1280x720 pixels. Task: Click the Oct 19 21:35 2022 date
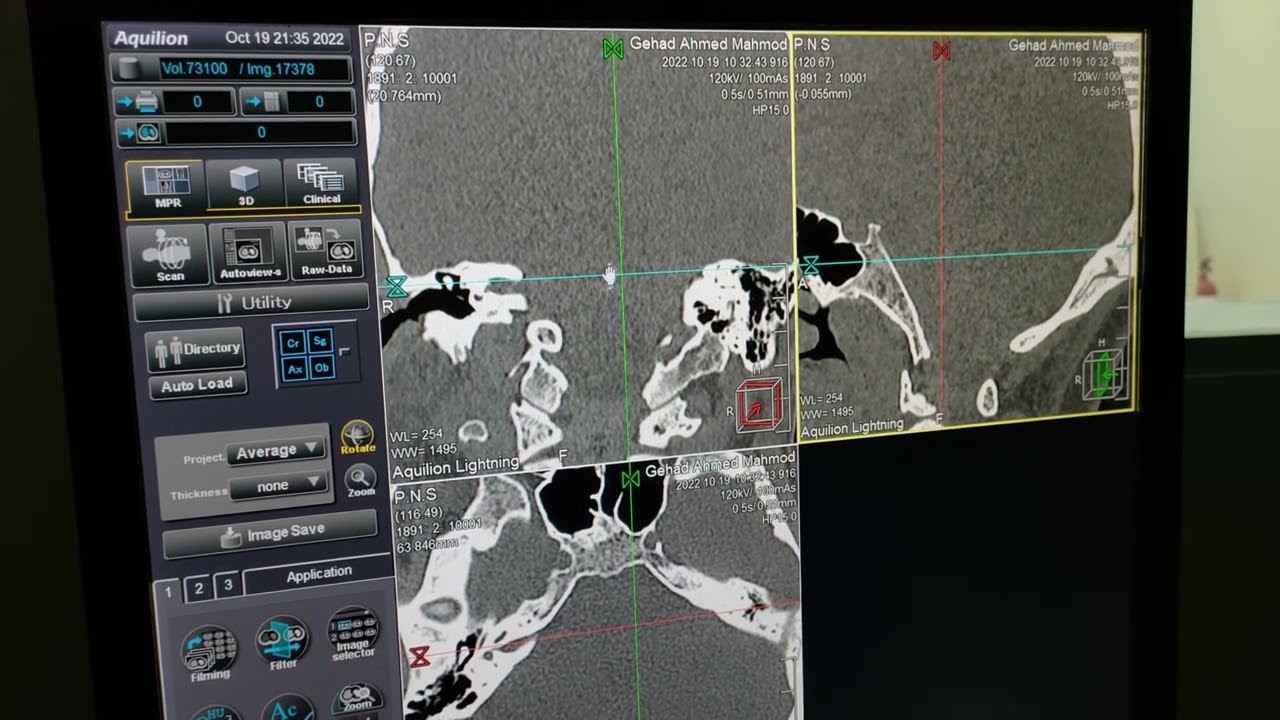coord(285,39)
